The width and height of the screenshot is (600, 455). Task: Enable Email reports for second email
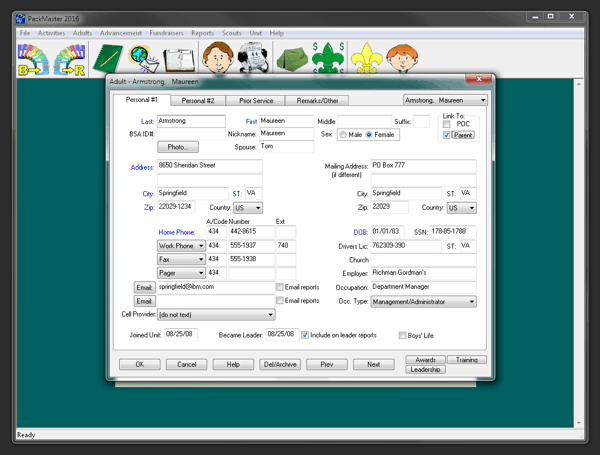click(x=280, y=300)
